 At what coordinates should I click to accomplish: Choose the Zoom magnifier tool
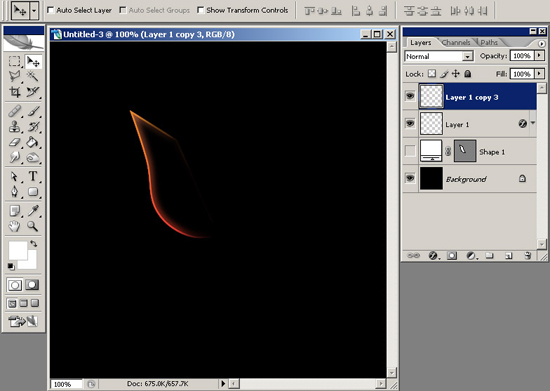coord(33,226)
